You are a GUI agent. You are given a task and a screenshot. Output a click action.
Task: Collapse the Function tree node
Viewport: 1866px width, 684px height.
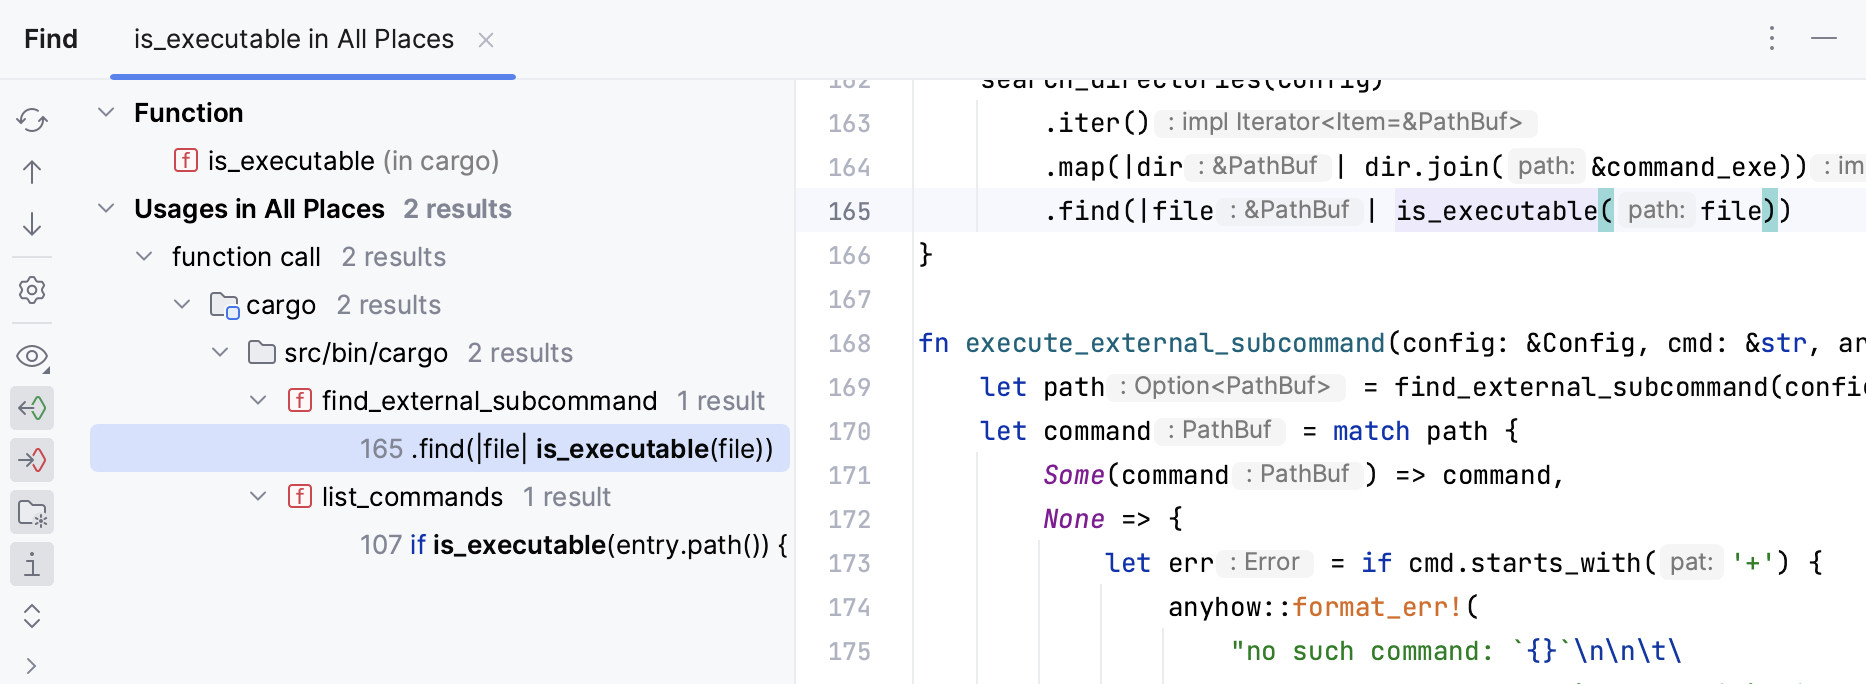106,112
